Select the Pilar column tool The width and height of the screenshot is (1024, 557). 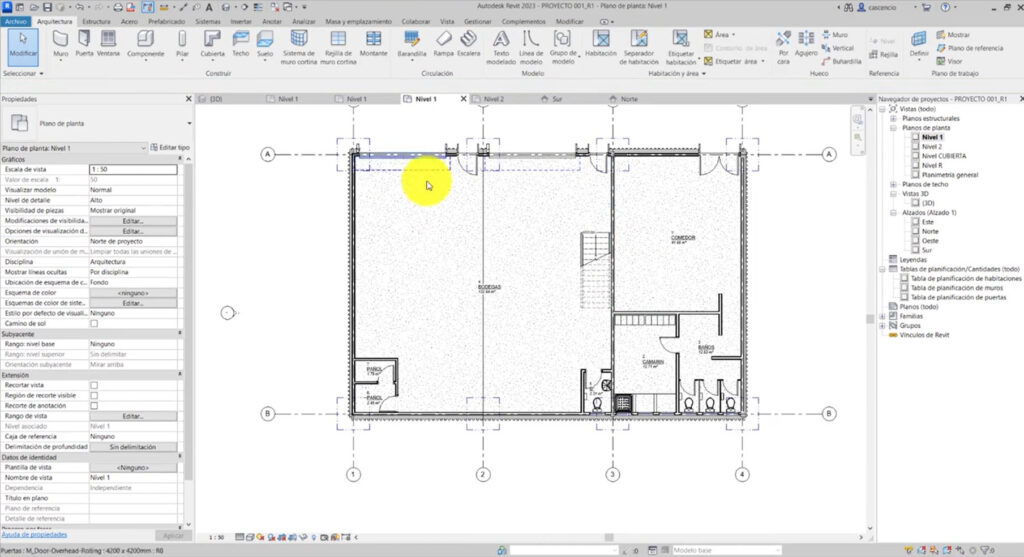pos(184,41)
